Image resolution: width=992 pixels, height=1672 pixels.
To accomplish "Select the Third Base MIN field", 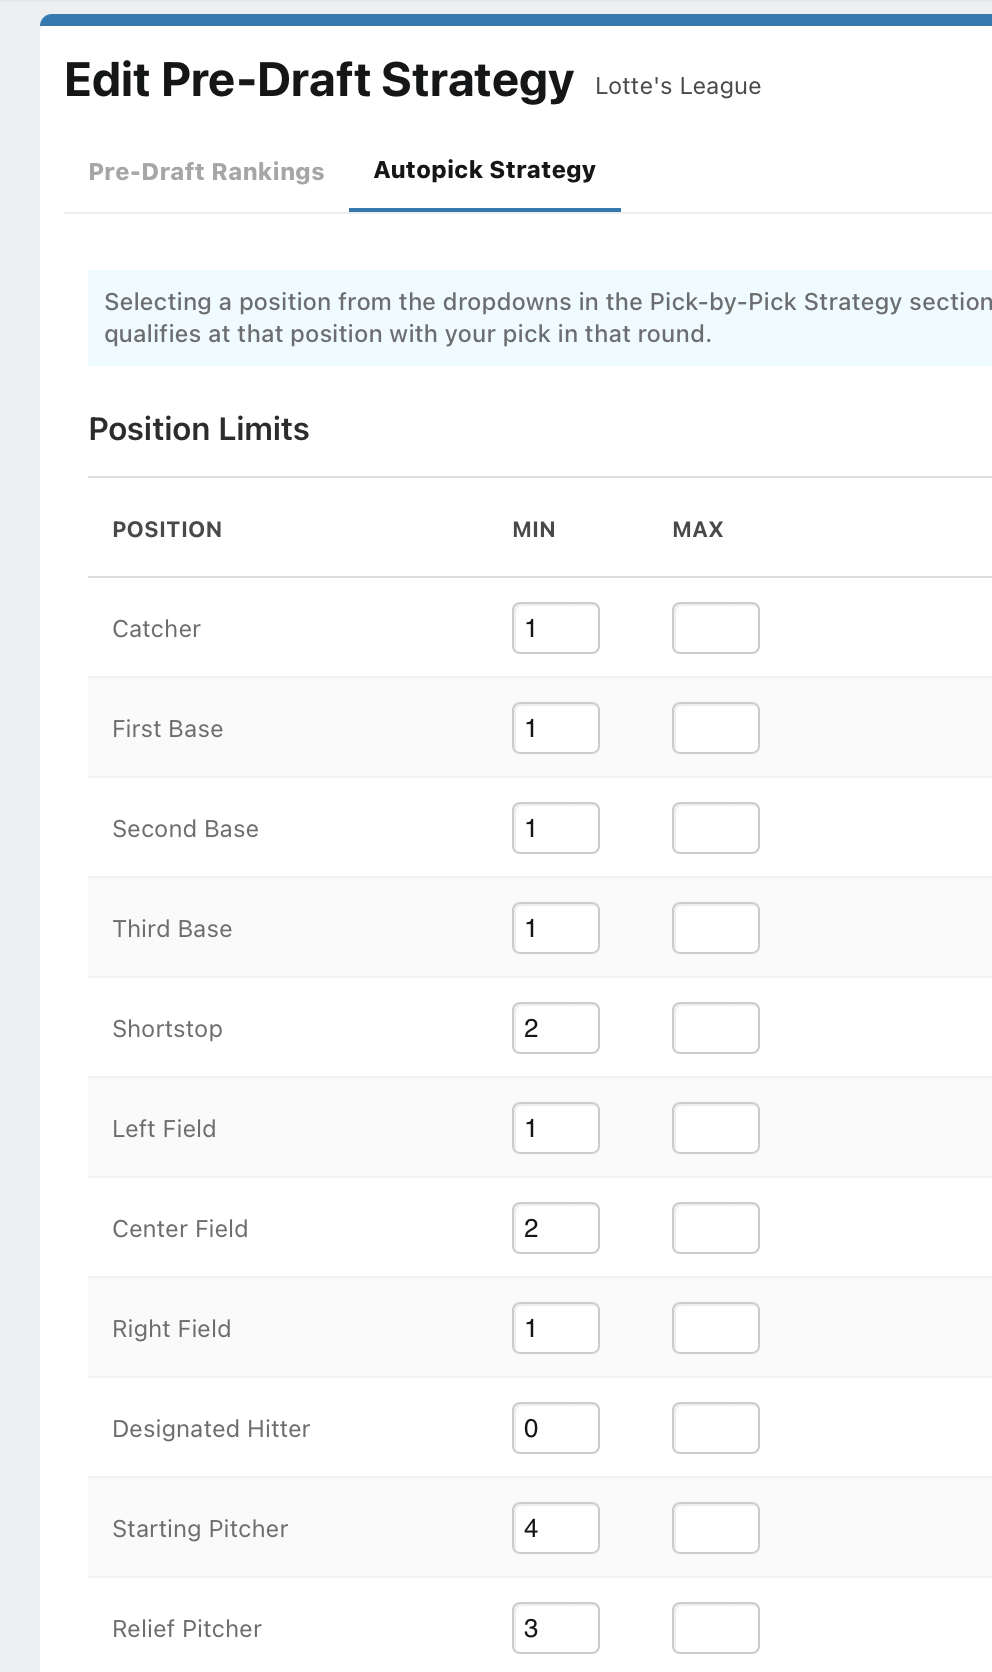I will pyautogui.click(x=556, y=928).
